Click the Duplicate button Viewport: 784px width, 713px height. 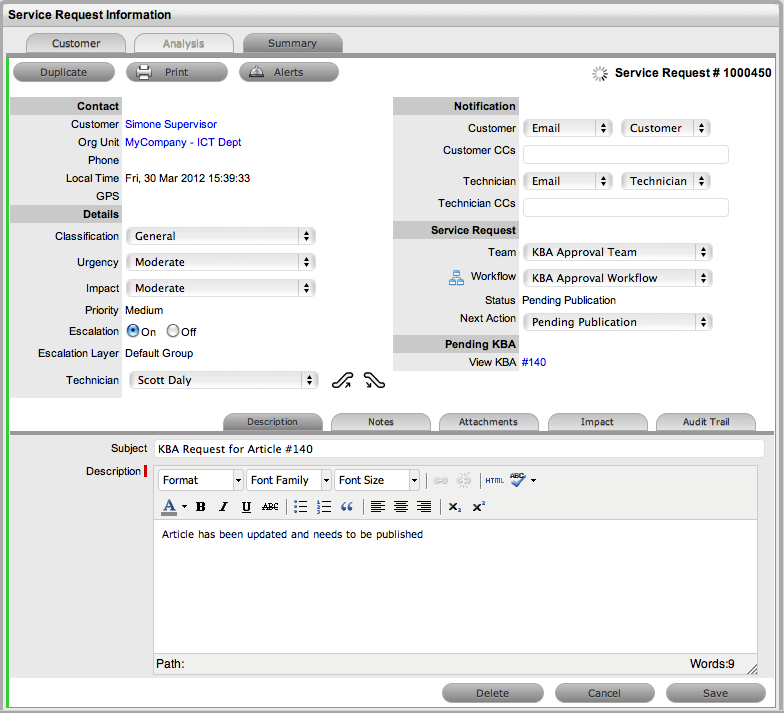tap(64, 72)
